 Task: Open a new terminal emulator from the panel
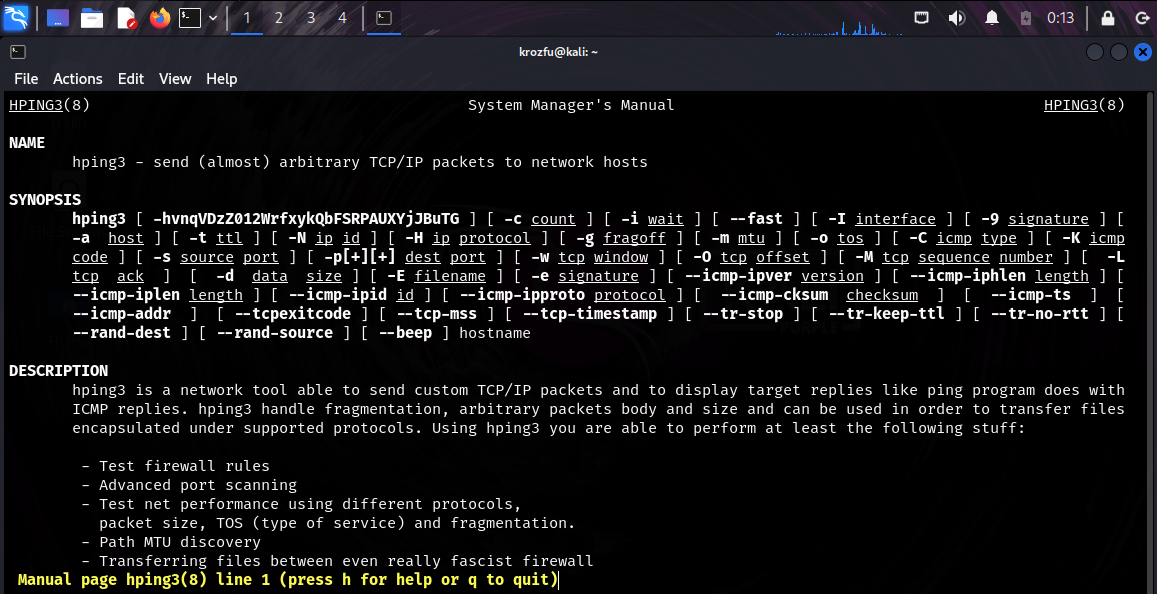click(190, 18)
